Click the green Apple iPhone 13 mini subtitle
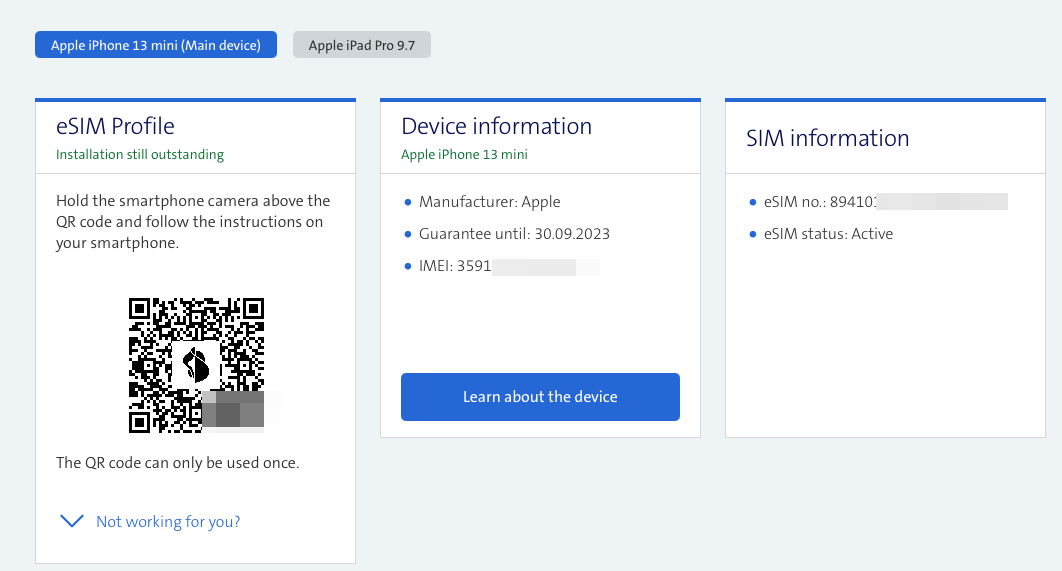Viewport: 1062px width, 571px height. (464, 154)
